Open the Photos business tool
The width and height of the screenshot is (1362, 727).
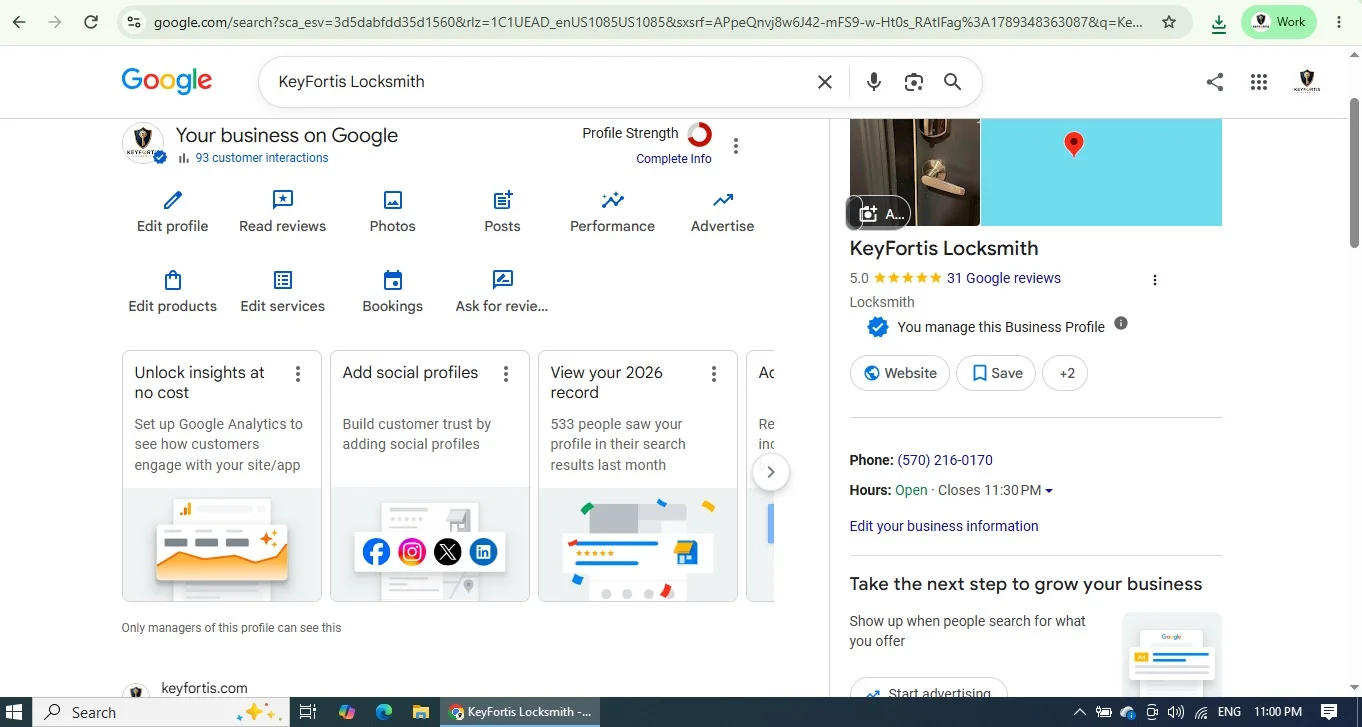pyautogui.click(x=393, y=212)
